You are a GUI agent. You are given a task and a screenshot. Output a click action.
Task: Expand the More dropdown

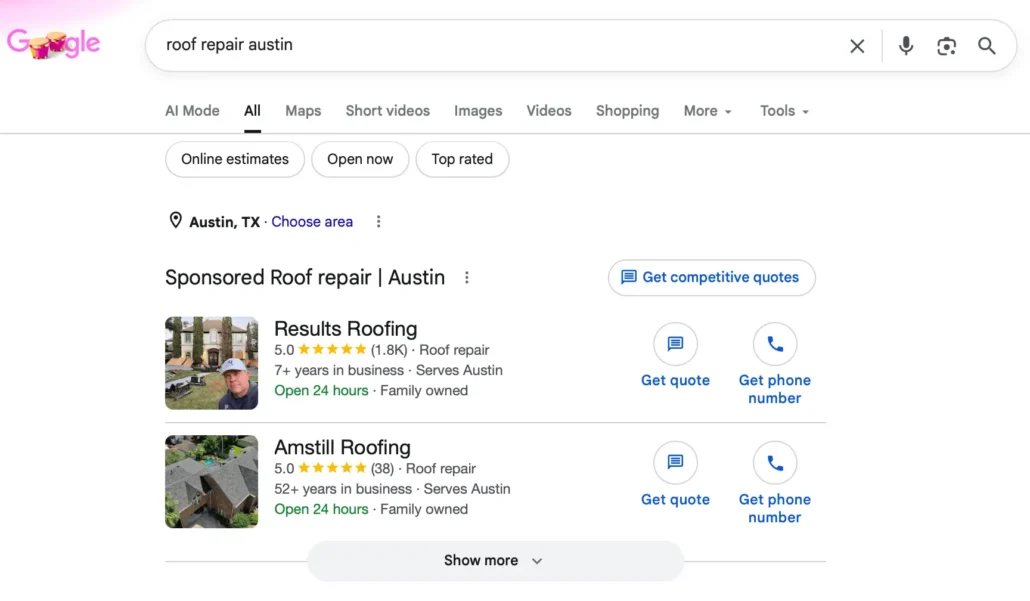707,111
